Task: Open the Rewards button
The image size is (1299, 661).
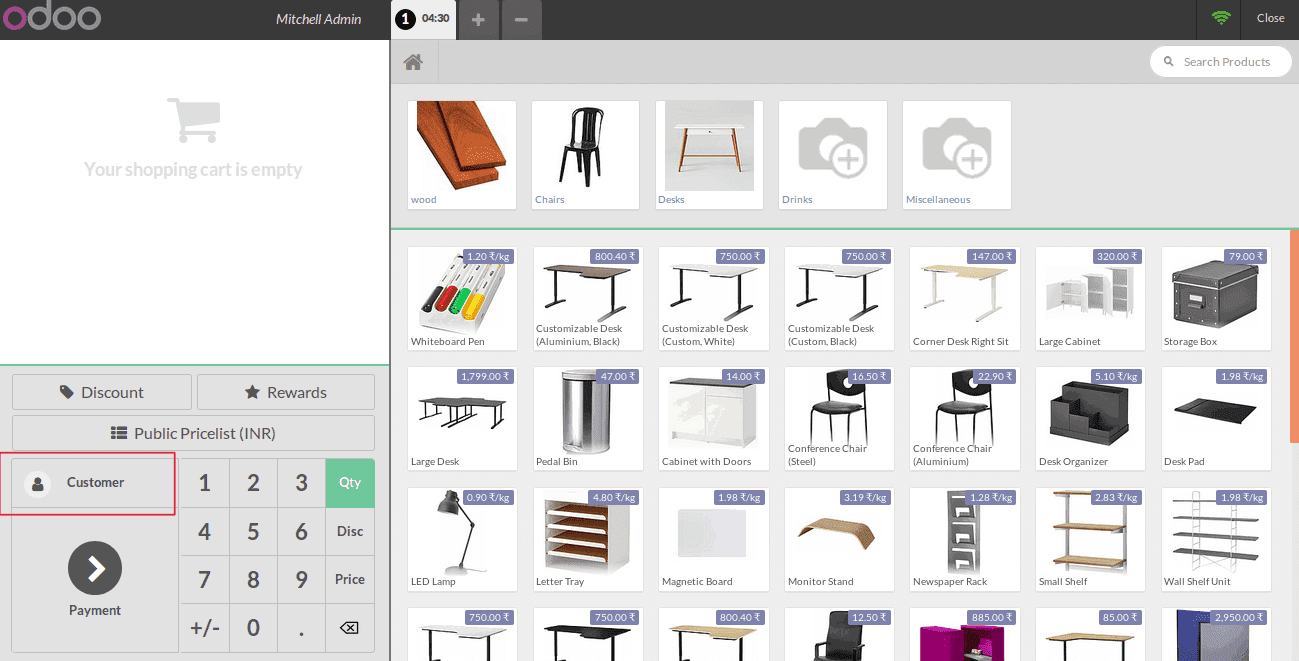Action: 286,392
